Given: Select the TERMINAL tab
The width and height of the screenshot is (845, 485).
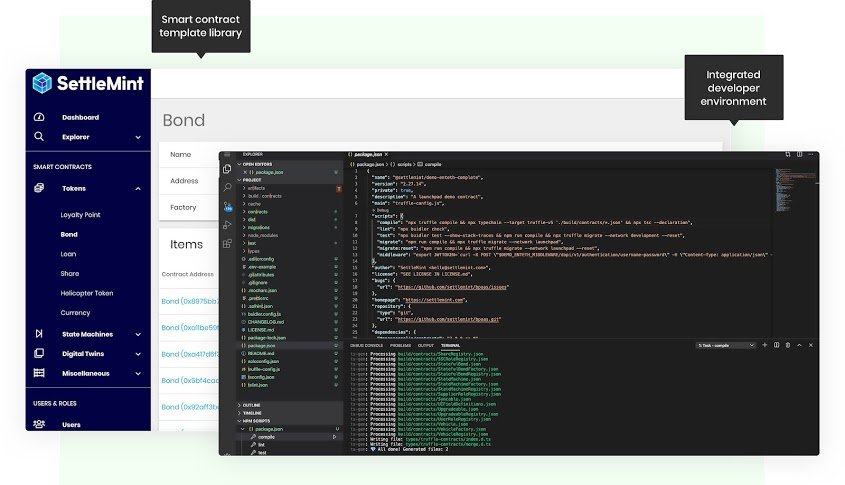Looking at the screenshot, I should click(x=451, y=345).
